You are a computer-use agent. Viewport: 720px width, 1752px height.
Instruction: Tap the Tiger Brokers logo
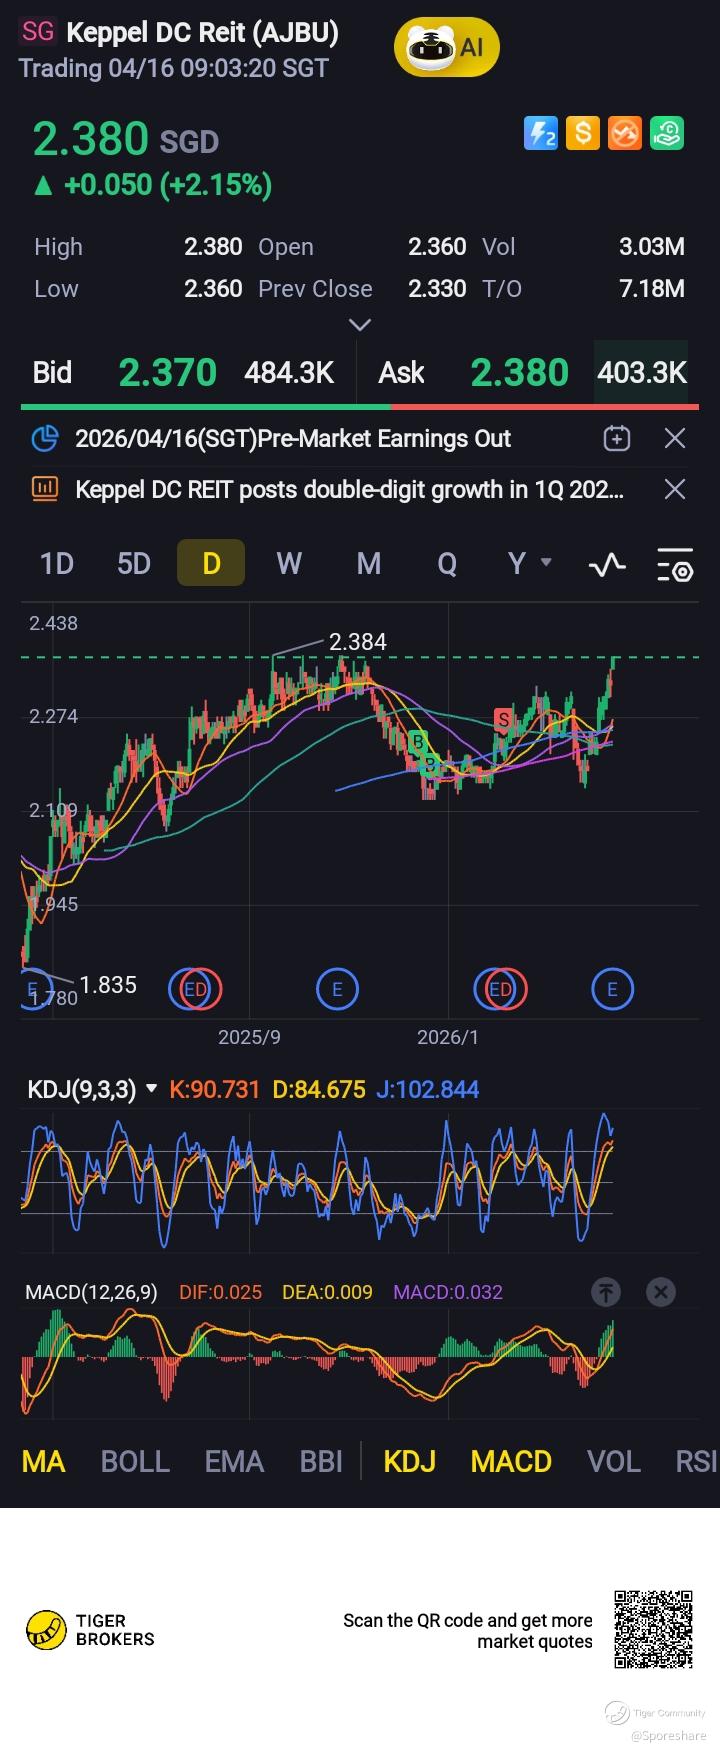tap(90, 1629)
